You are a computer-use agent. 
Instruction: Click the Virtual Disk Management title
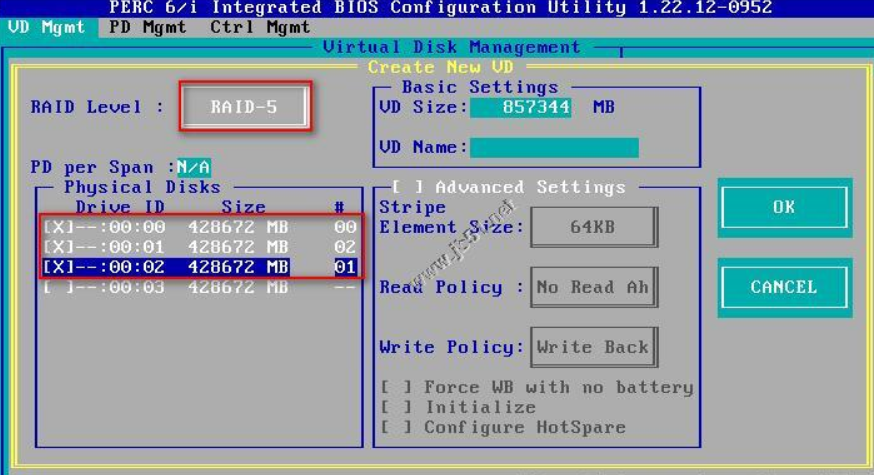pos(451,47)
